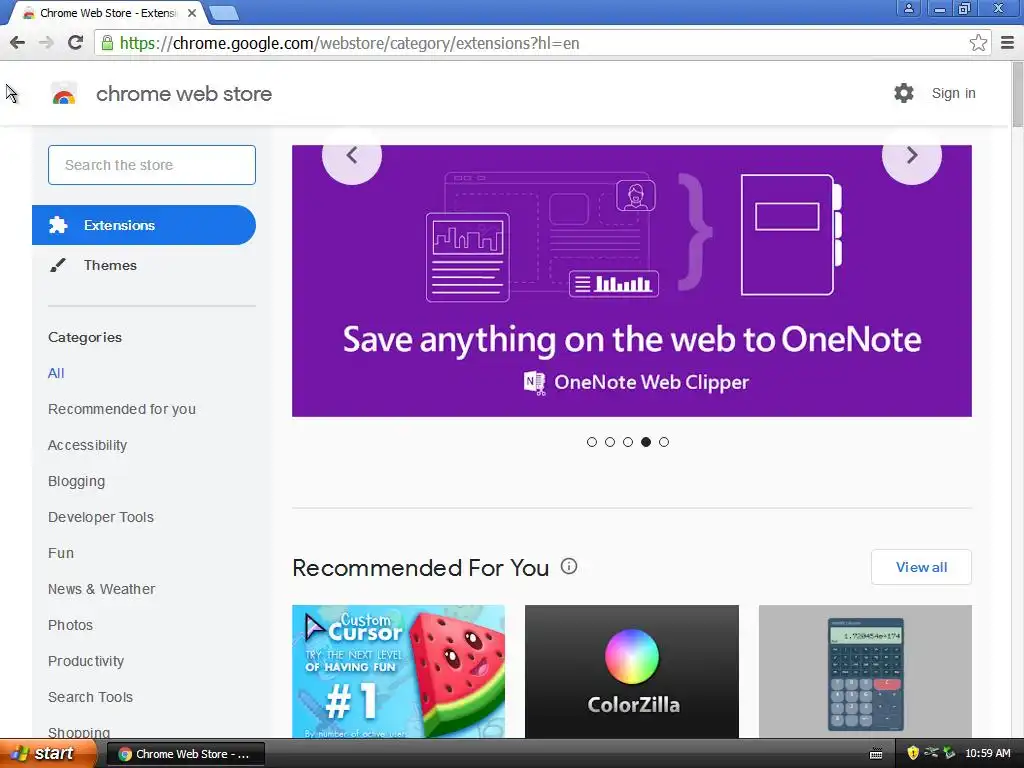Select the fourth carousel dot
The height and width of the screenshot is (768, 1024).
tap(646, 442)
